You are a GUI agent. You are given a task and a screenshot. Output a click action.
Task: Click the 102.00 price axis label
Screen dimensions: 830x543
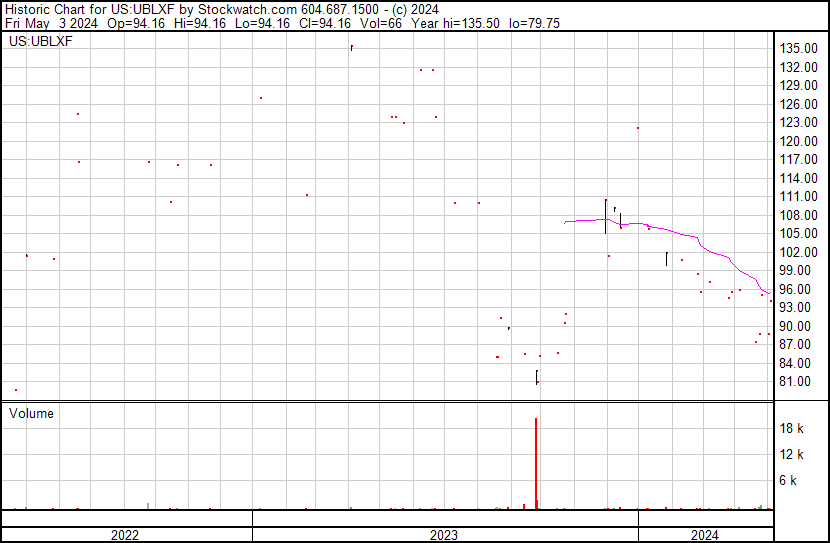pyautogui.click(x=798, y=252)
